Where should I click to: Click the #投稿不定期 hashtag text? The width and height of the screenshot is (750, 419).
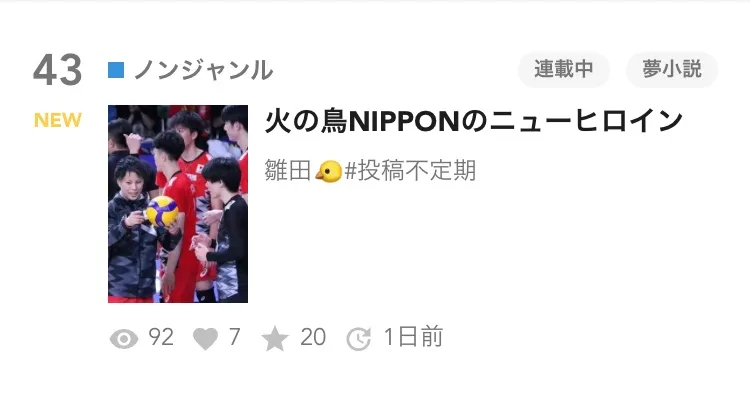point(410,171)
